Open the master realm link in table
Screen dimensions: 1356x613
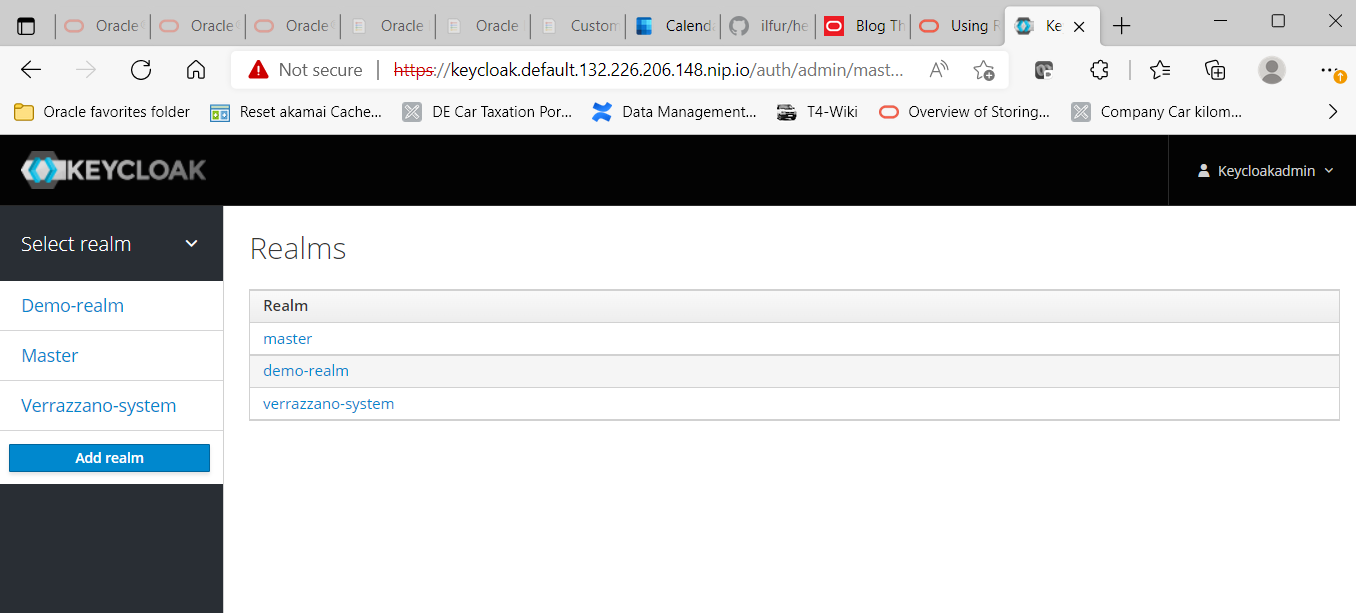pyautogui.click(x=288, y=339)
